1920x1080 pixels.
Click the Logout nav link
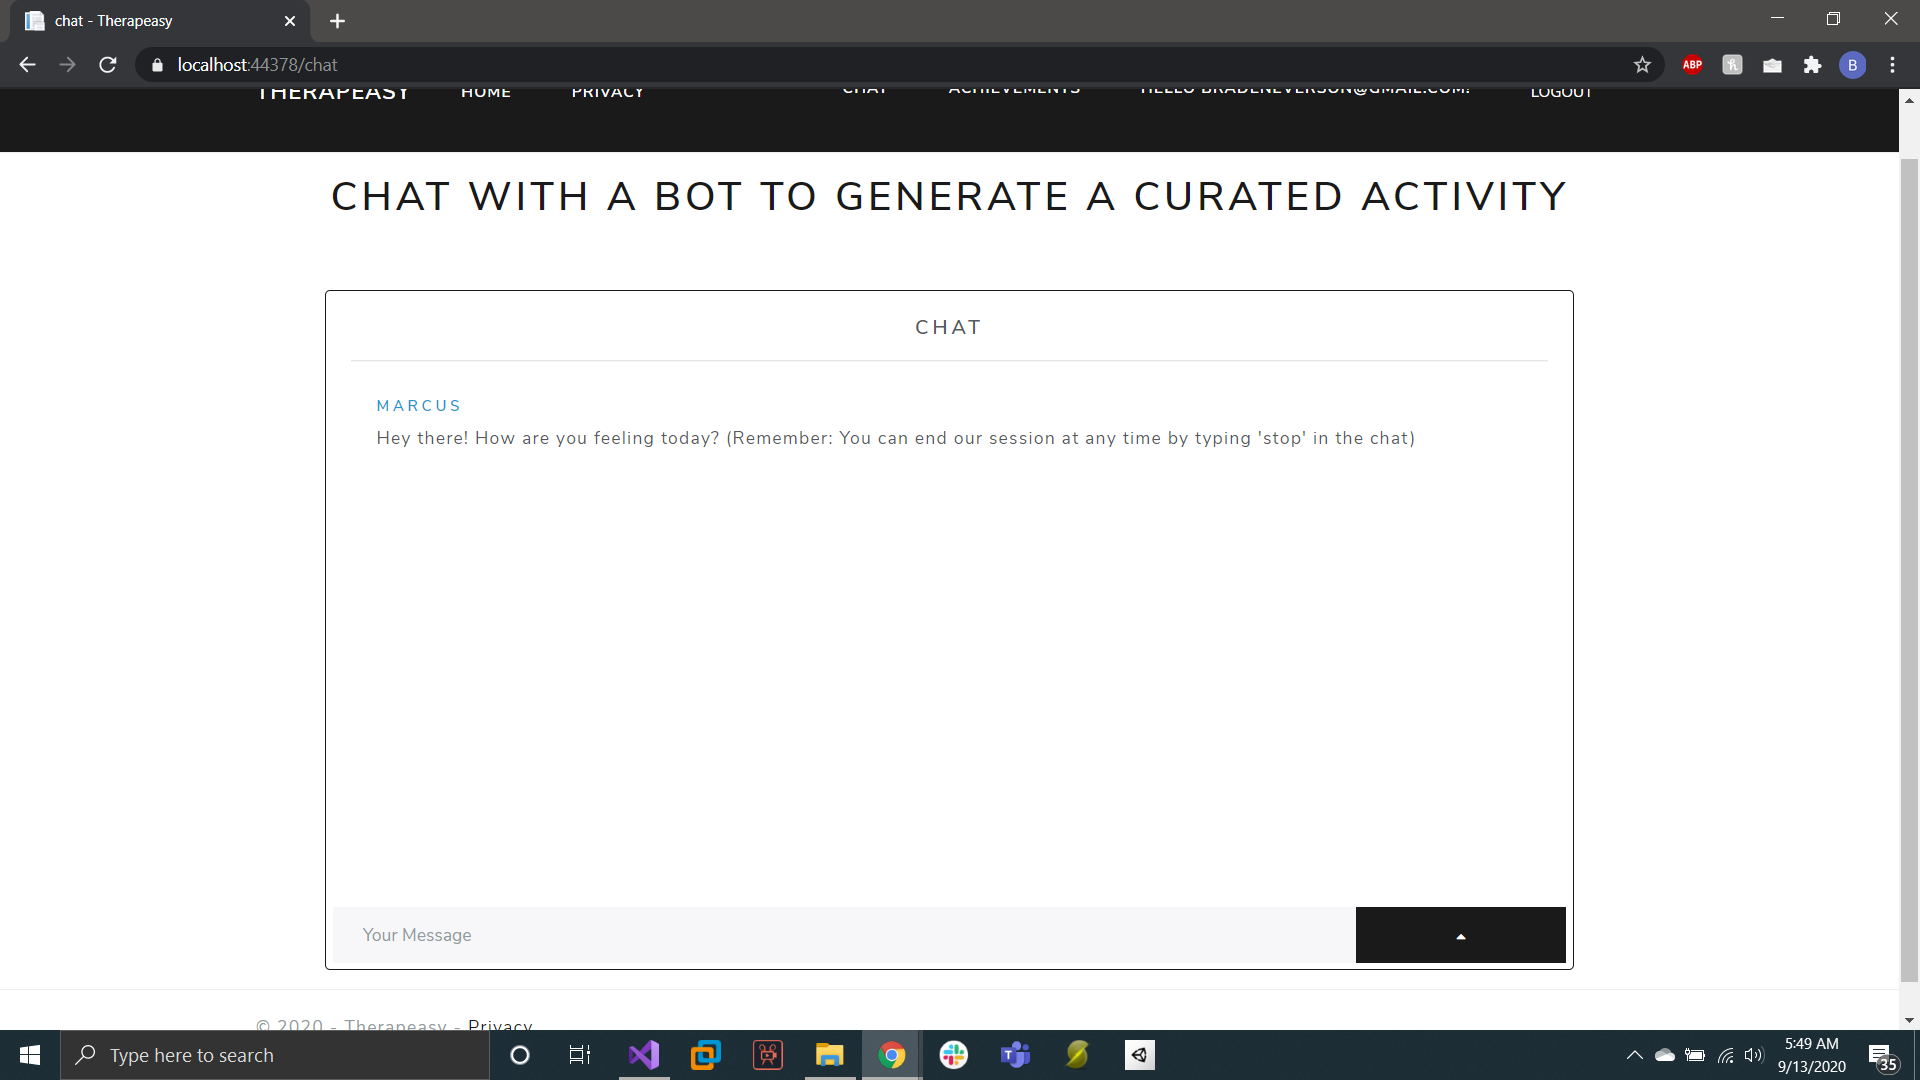click(x=1561, y=93)
